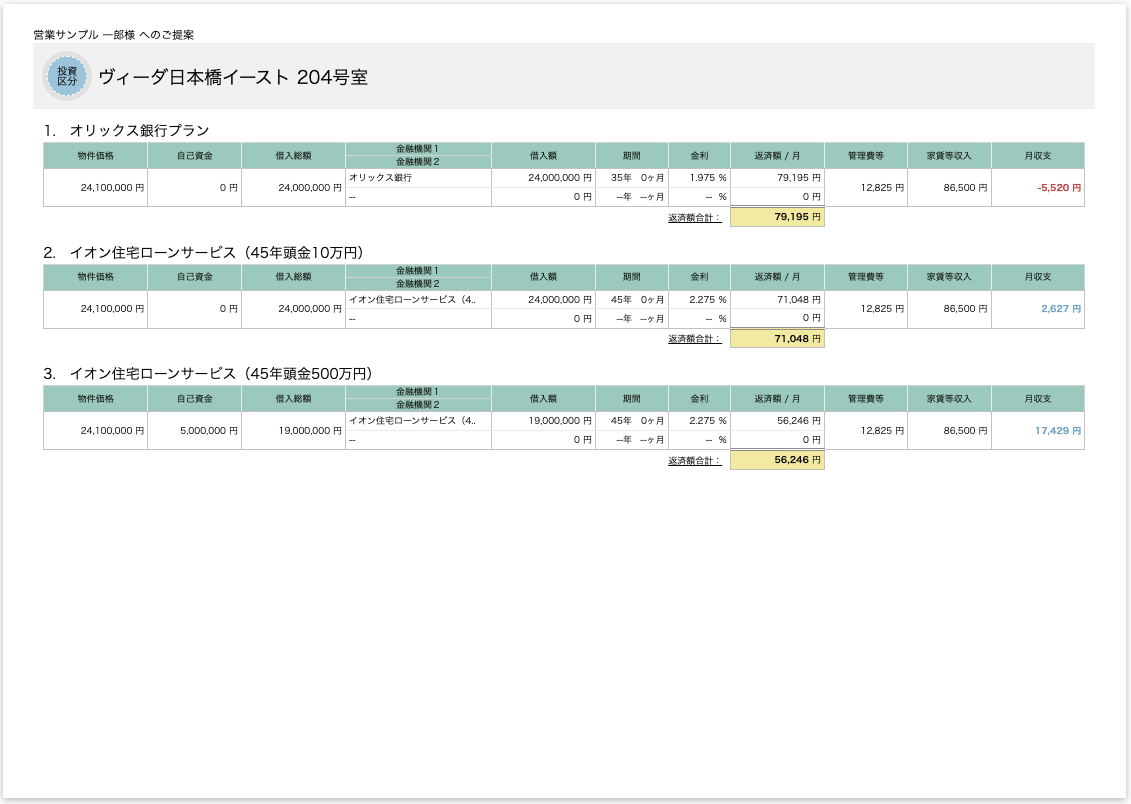
Task: Click the yellow repayment total 71,048 円
Action: 777,338
